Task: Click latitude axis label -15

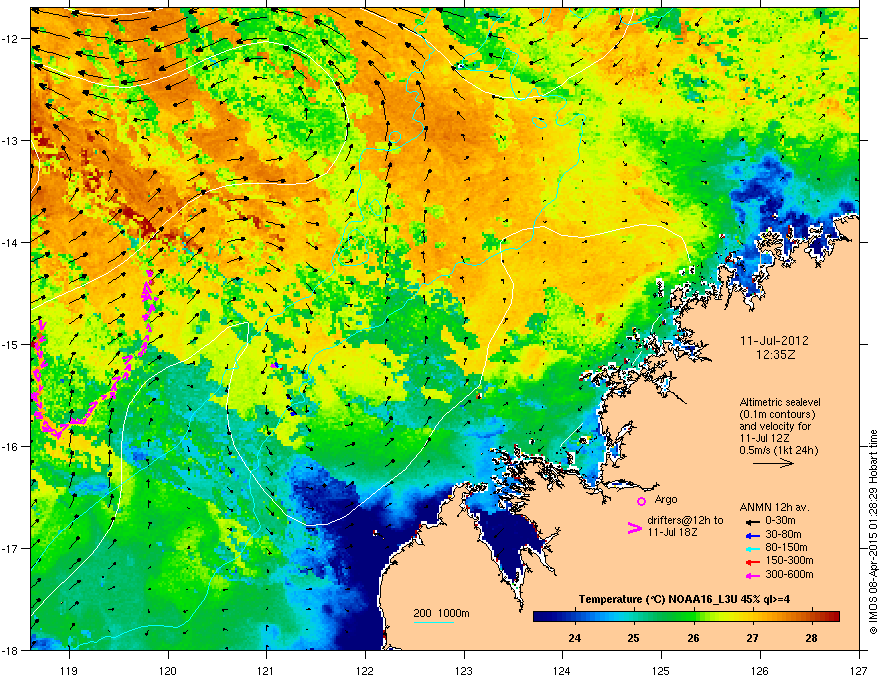Action: 11,344
